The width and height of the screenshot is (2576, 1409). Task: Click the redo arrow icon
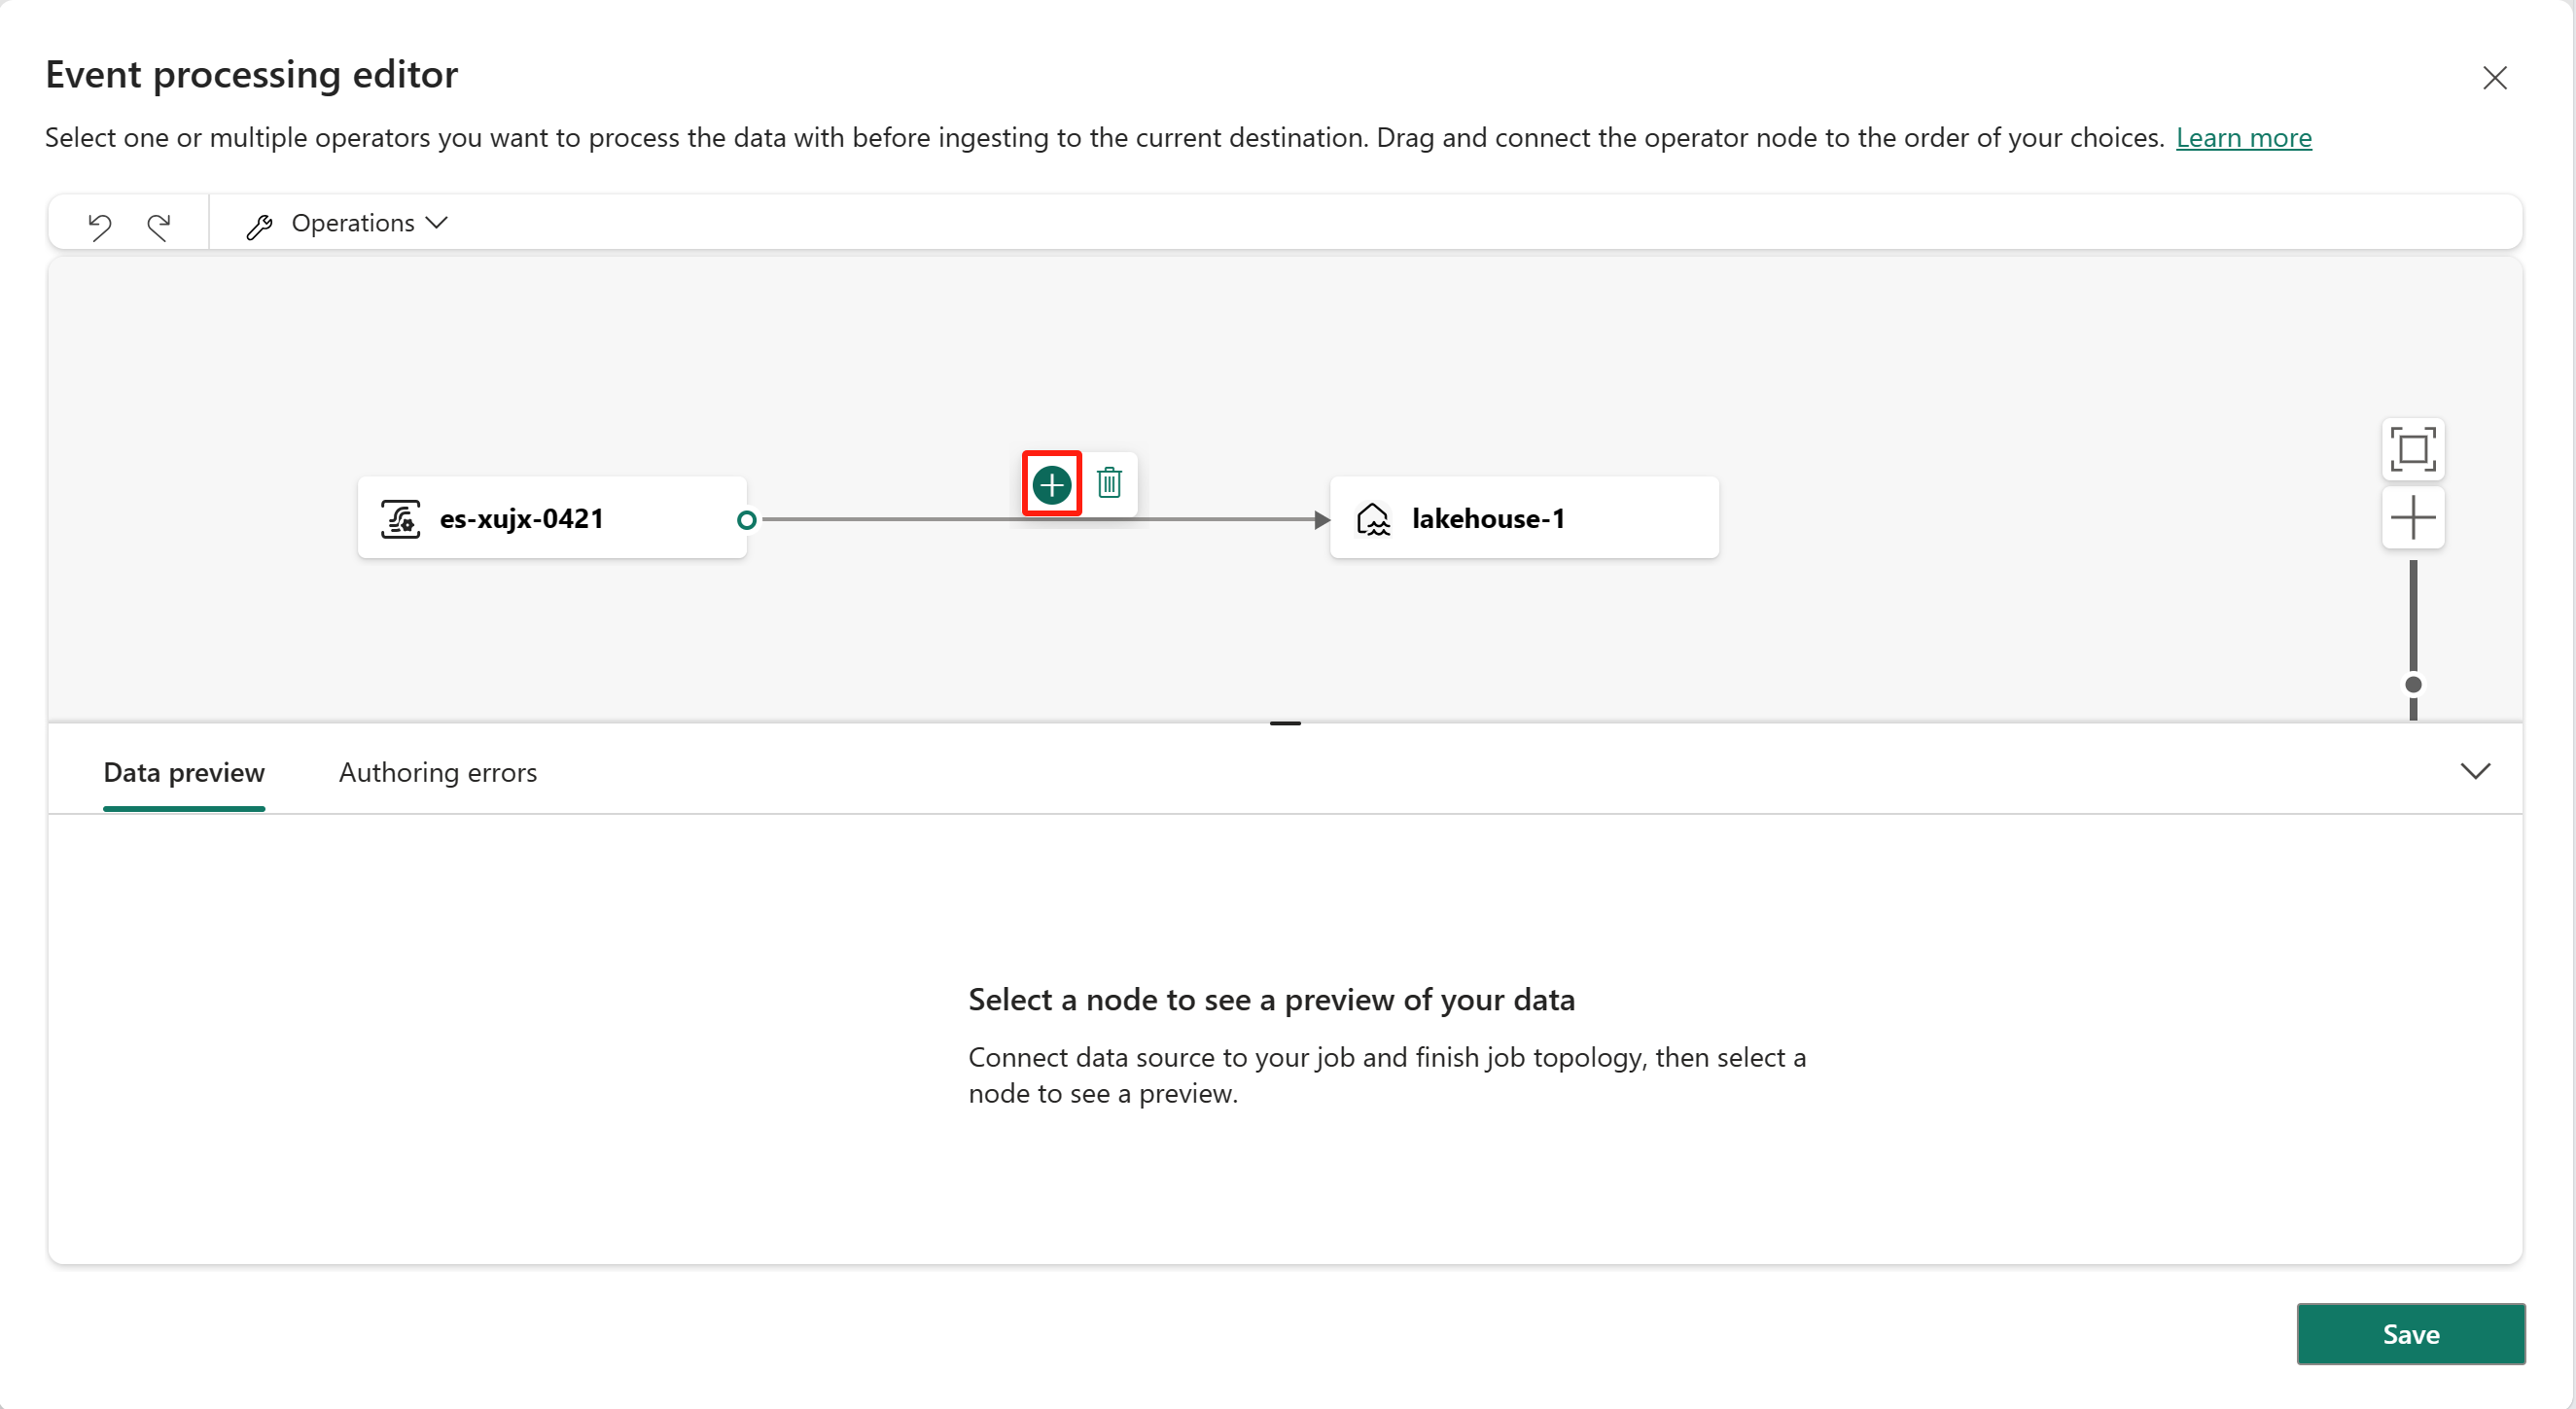159,222
